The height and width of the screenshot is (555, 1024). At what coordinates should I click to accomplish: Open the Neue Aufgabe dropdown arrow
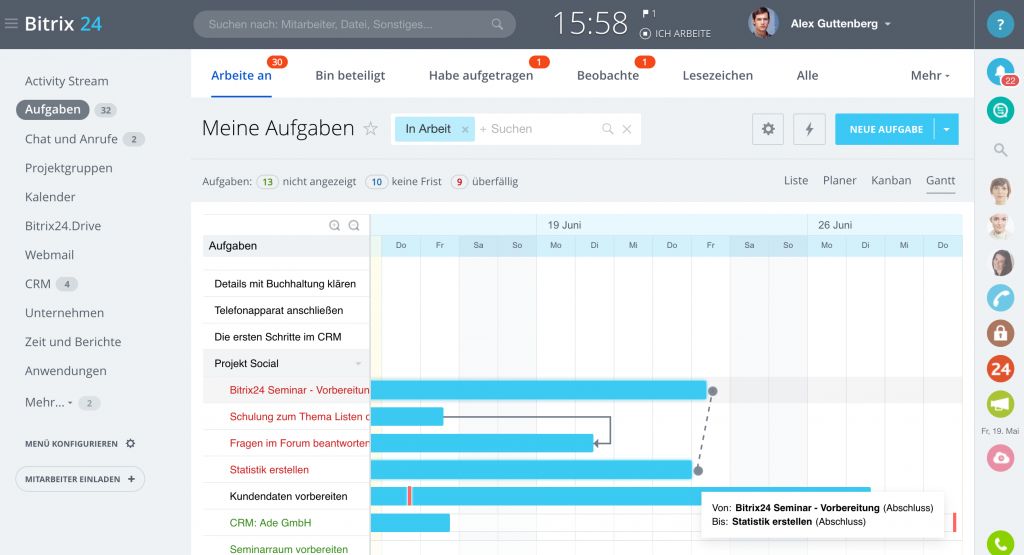[x=946, y=129]
